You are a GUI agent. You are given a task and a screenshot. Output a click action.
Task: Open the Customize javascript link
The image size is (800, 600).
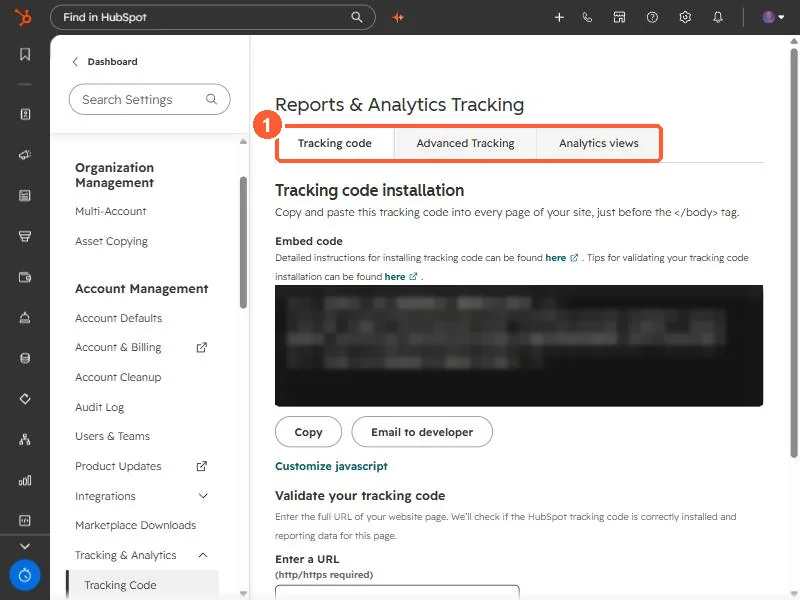click(x=331, y=466)
